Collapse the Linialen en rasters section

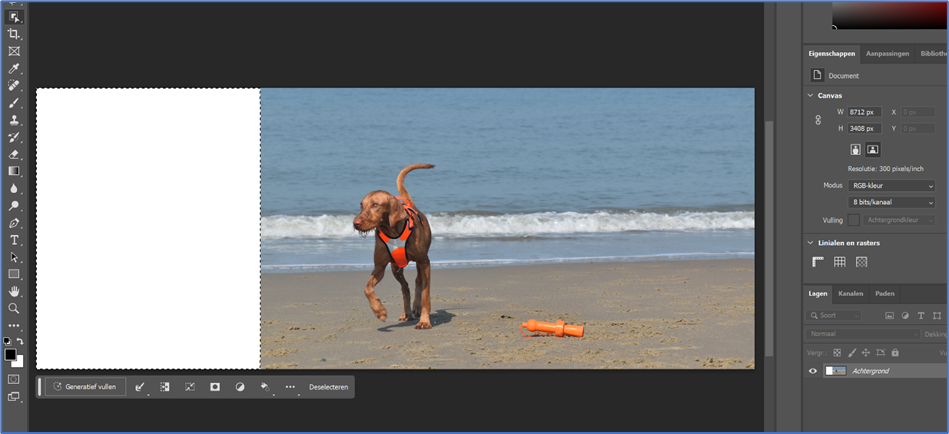pos(810,243)
